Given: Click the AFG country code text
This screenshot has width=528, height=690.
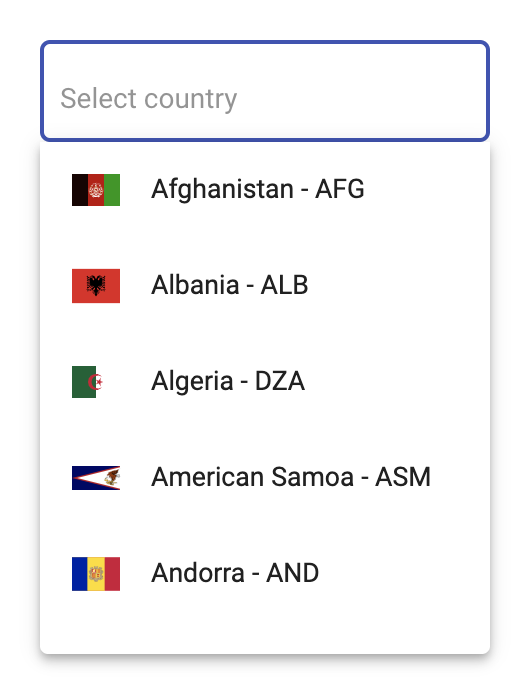Looking at the screenshot, I should click(x=340, y=189).
